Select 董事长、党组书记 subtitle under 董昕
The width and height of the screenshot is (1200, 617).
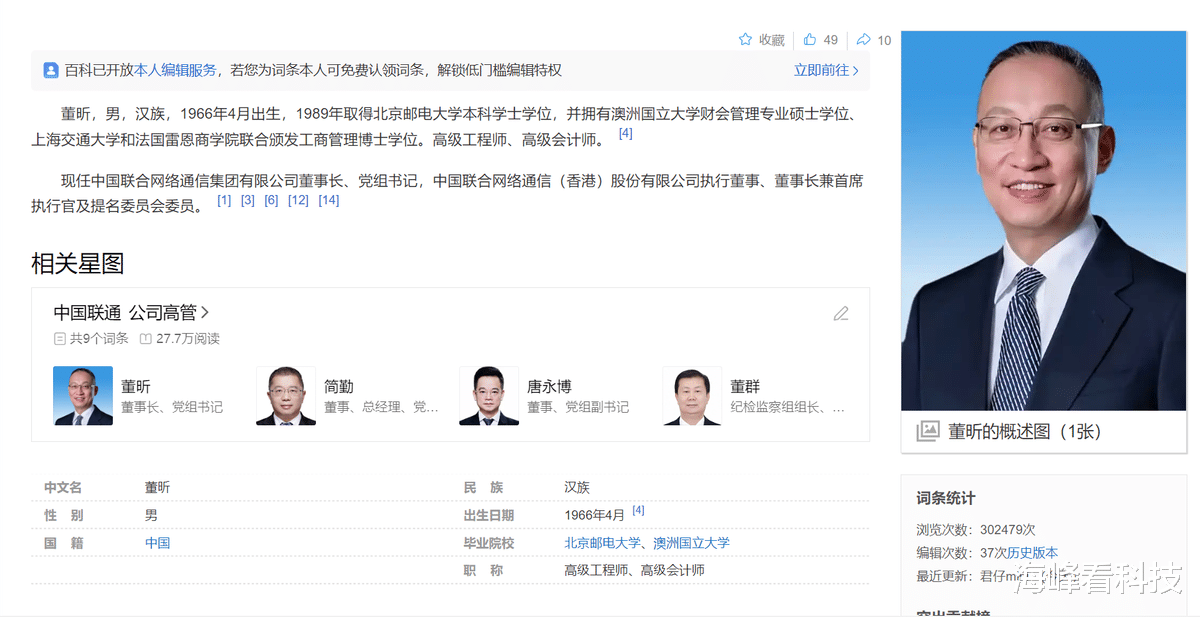tap(172, 408)
